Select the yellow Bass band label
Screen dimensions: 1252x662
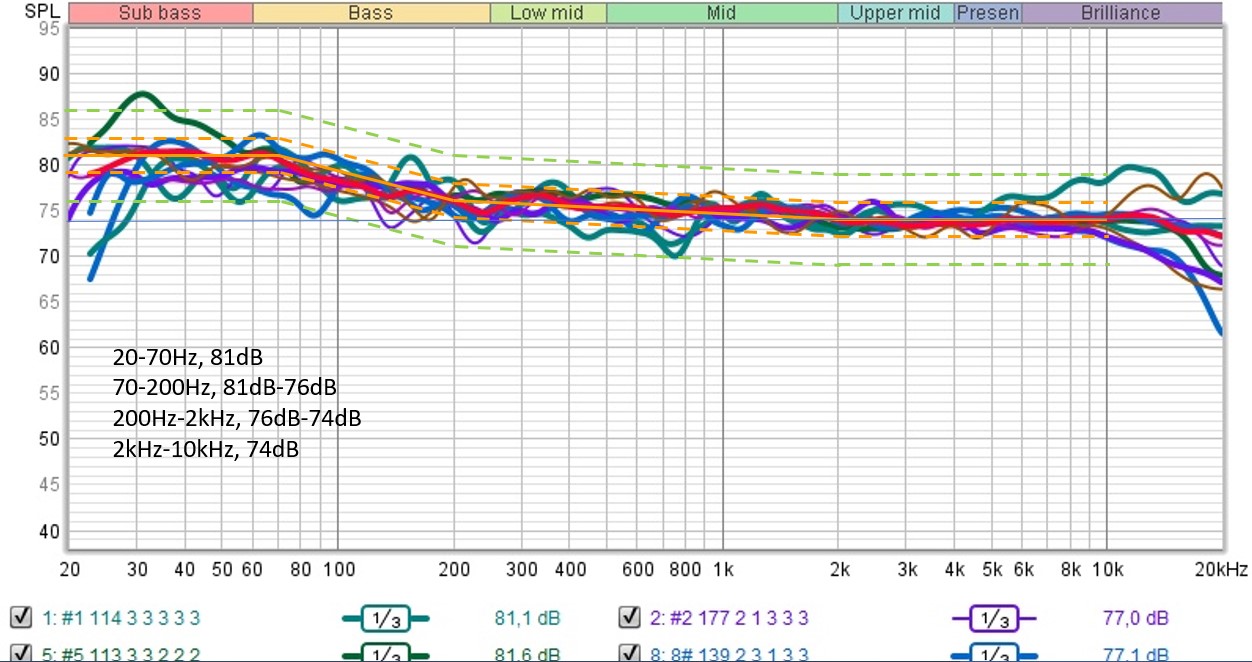click(x=371, y=13)
